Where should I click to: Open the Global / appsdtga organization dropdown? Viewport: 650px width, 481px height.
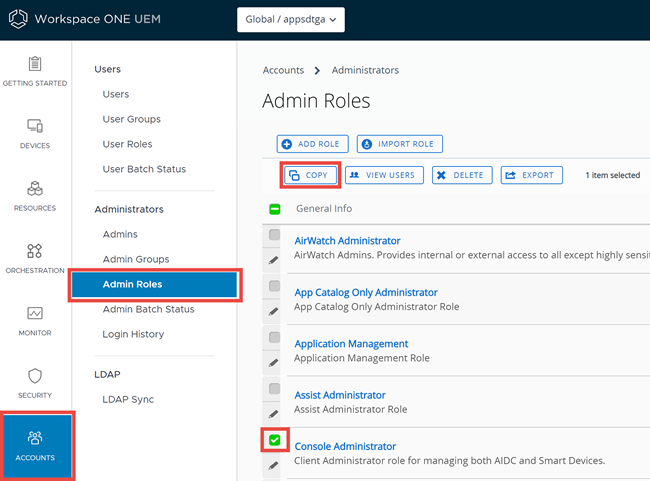tap(291, 19)
